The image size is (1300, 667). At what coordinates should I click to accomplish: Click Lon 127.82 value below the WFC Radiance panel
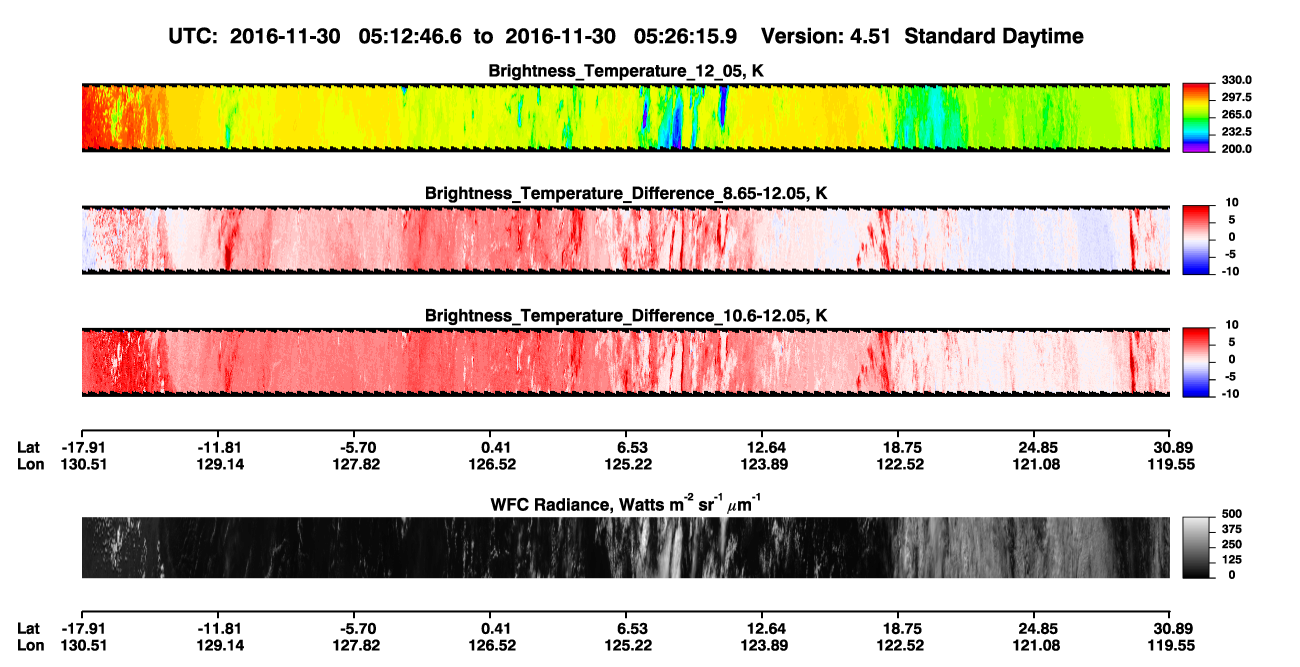[357, 646]
